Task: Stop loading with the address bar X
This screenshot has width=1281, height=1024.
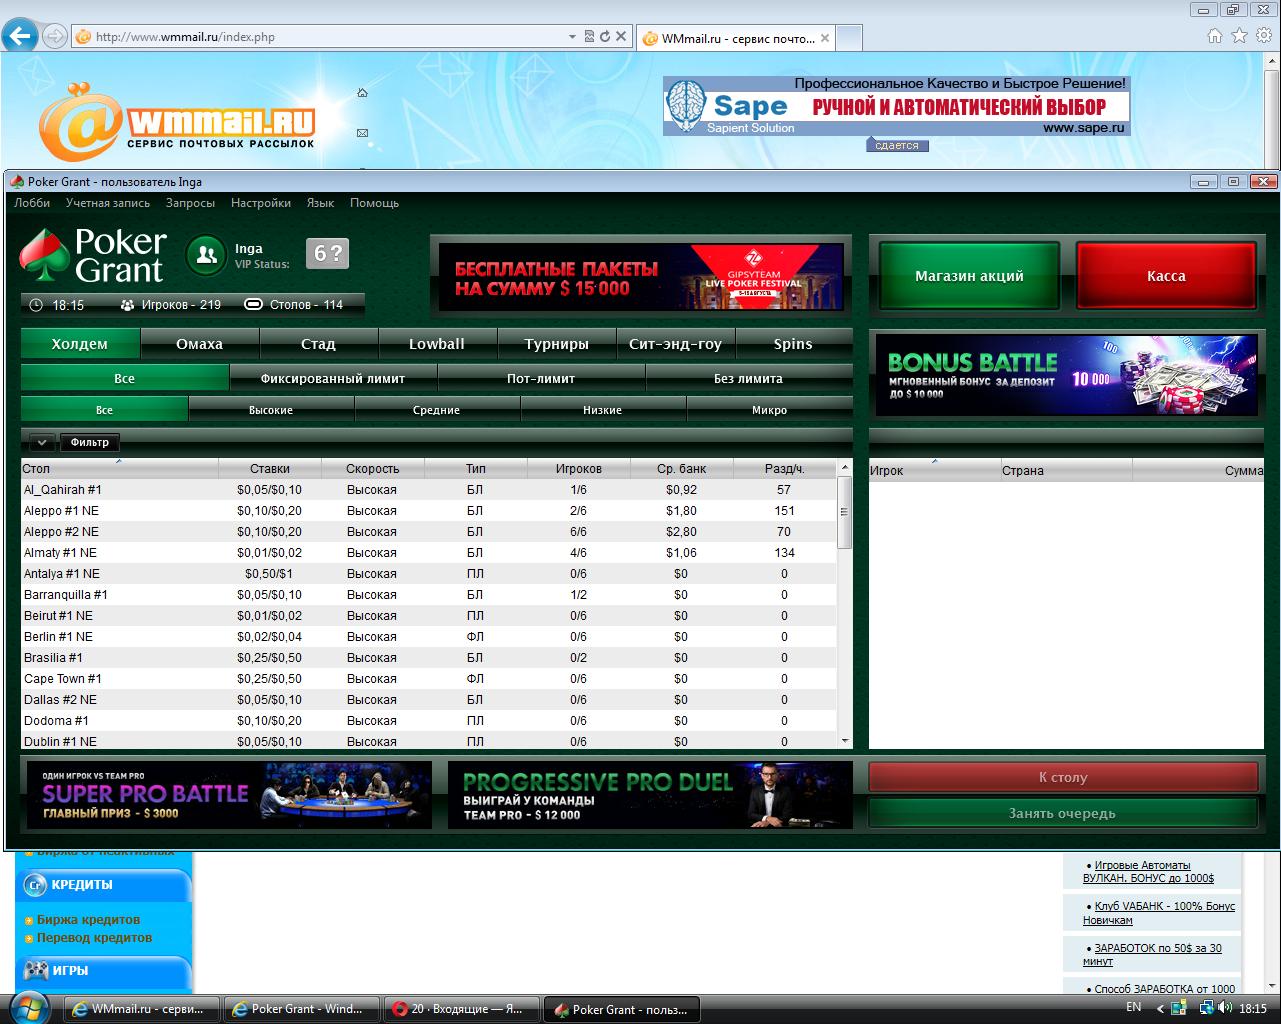Action: (x=621, y=37)
